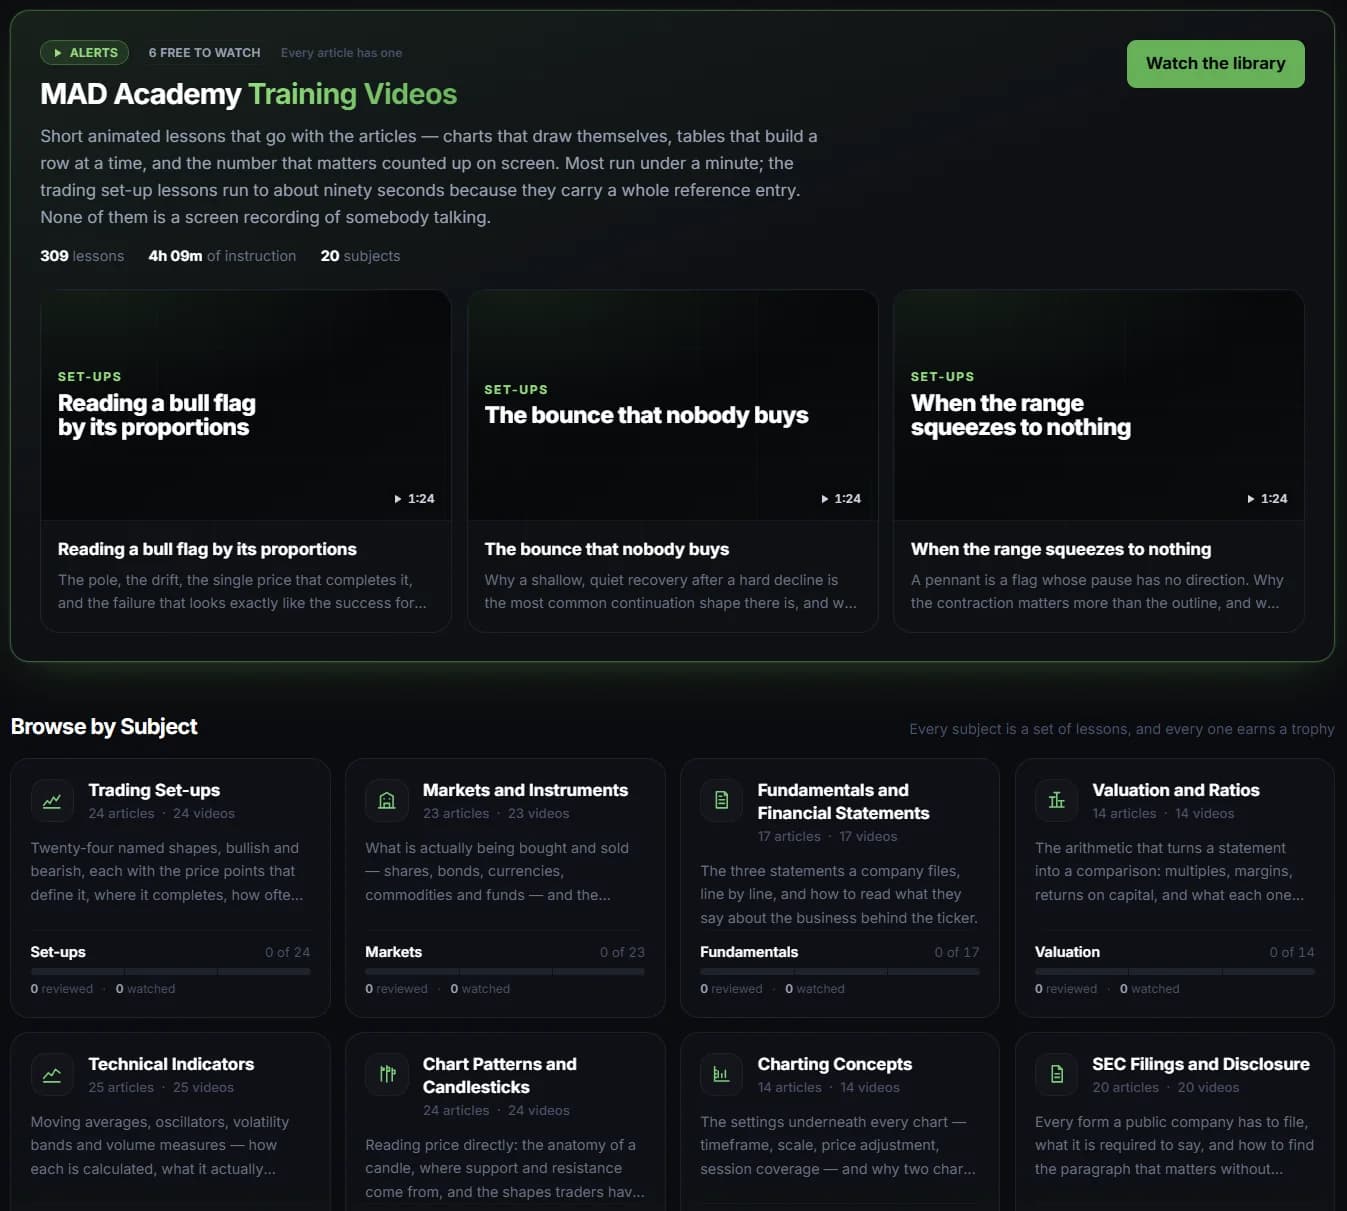Click the ALERTS pill badge
1347x1211 pixels.
click(x=85, y=53)
